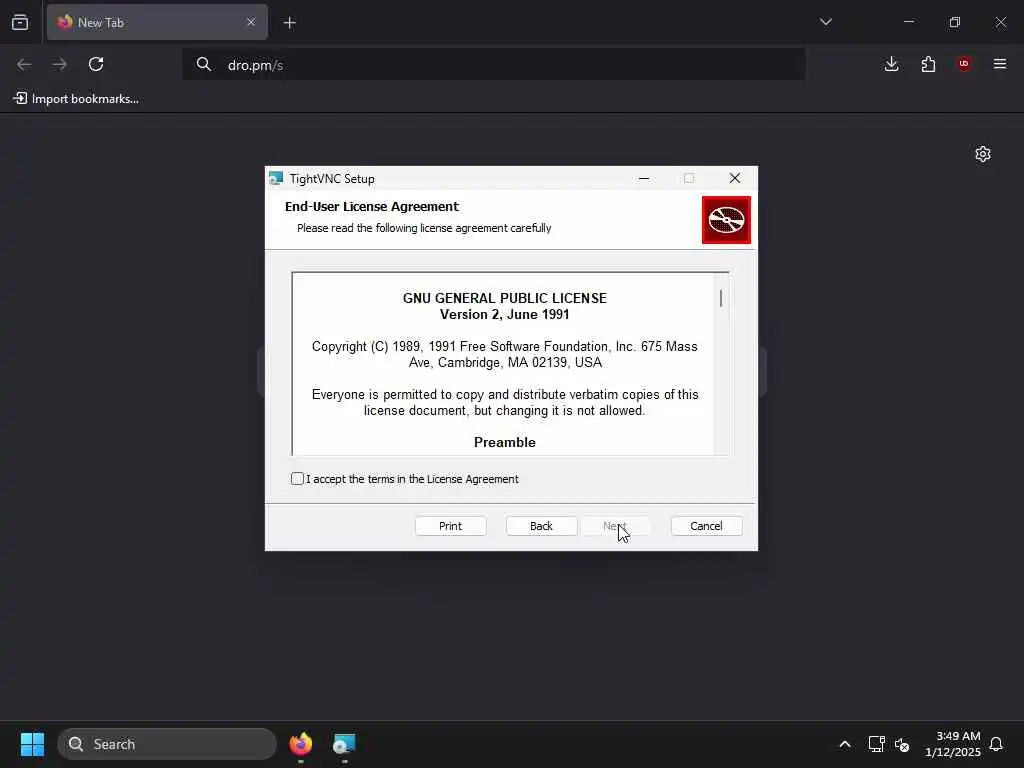Close the New Tab tab
This screenshot has width=1024, height=768.
[x=251, y=22]
